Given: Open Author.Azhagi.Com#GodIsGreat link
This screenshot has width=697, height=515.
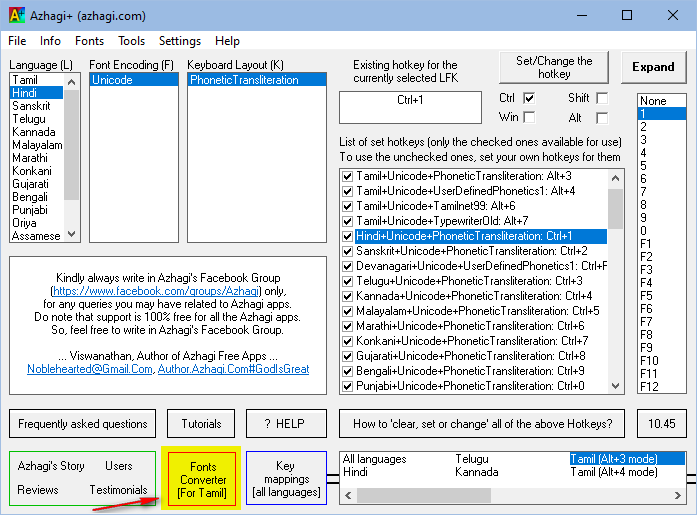Looking at the screenshot, I should click(x=233, y=369).
